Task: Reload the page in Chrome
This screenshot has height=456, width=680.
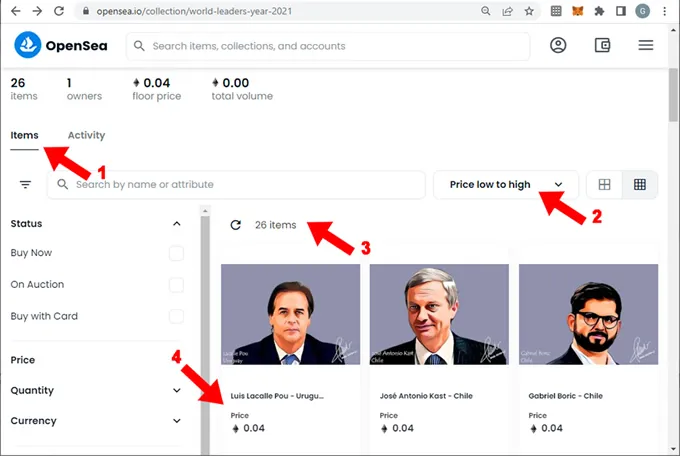Action: 59,11
